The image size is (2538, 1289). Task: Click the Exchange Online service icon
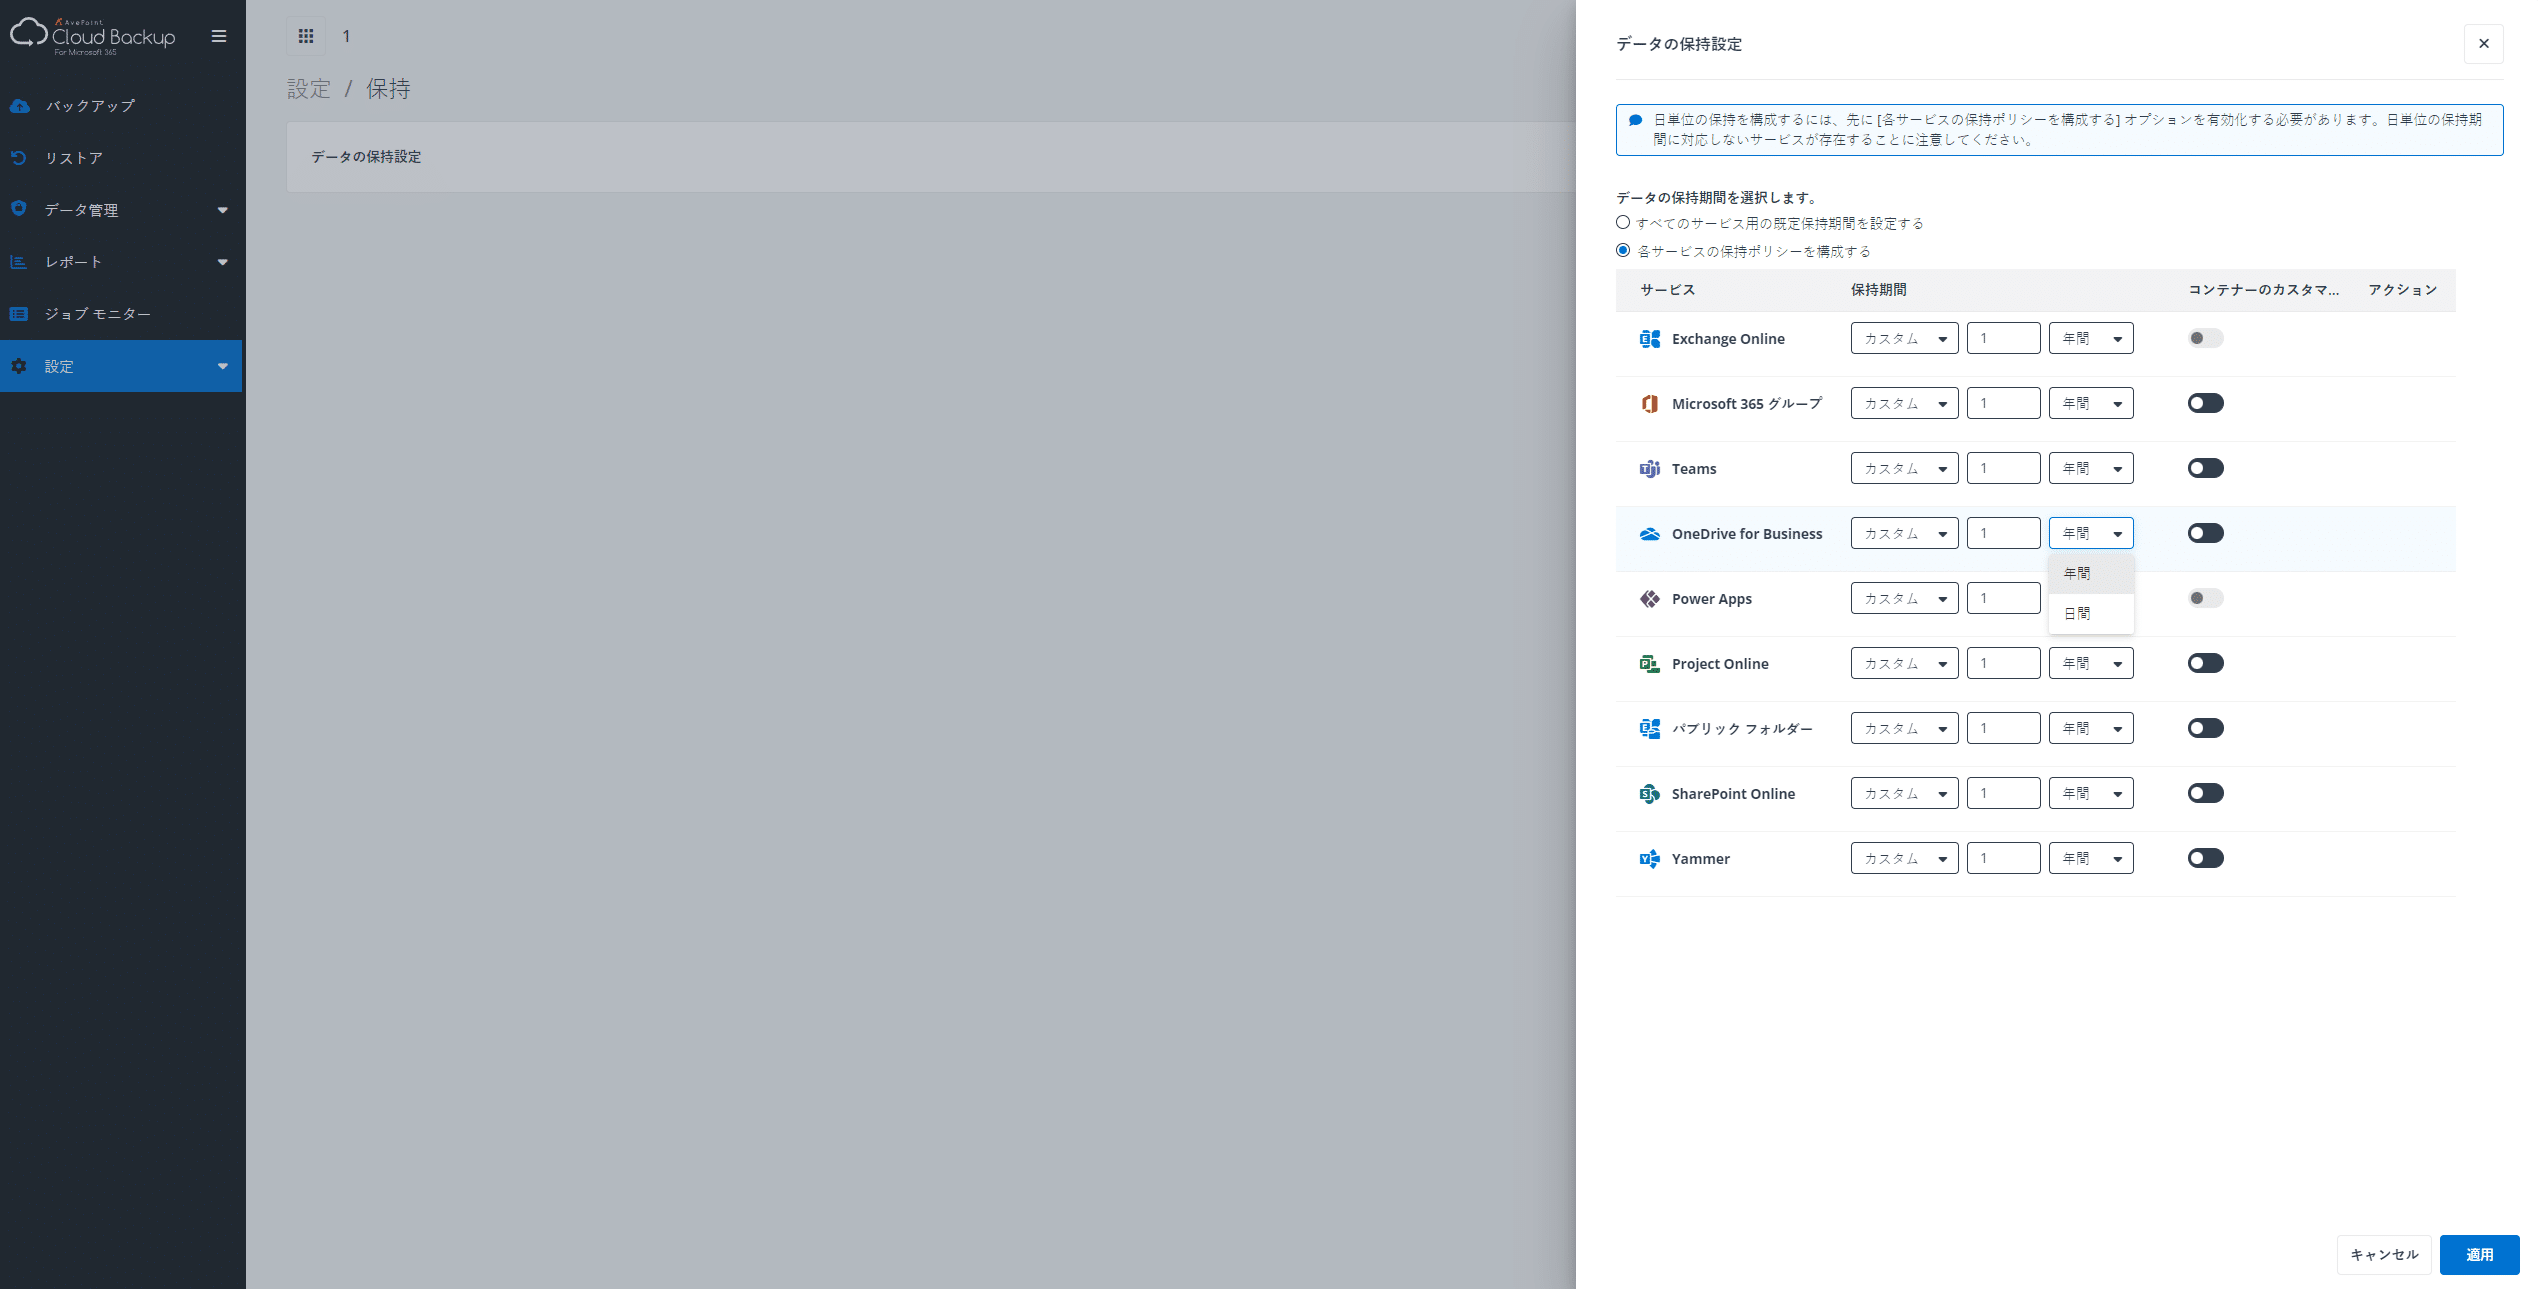[1650, 339]
